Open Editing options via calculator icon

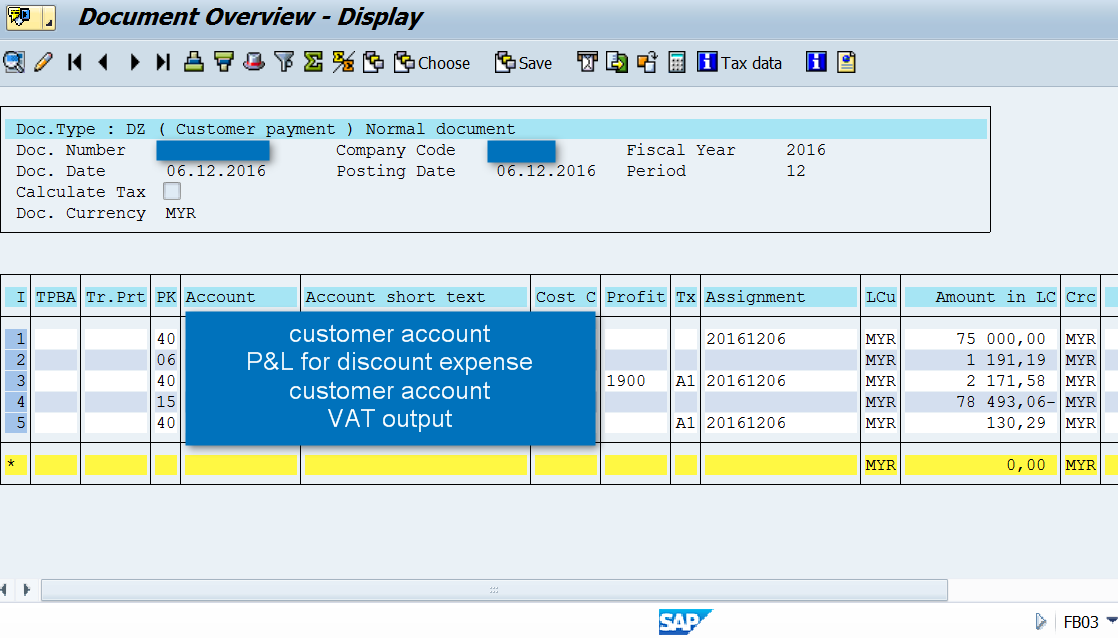[x=675, y=62]
